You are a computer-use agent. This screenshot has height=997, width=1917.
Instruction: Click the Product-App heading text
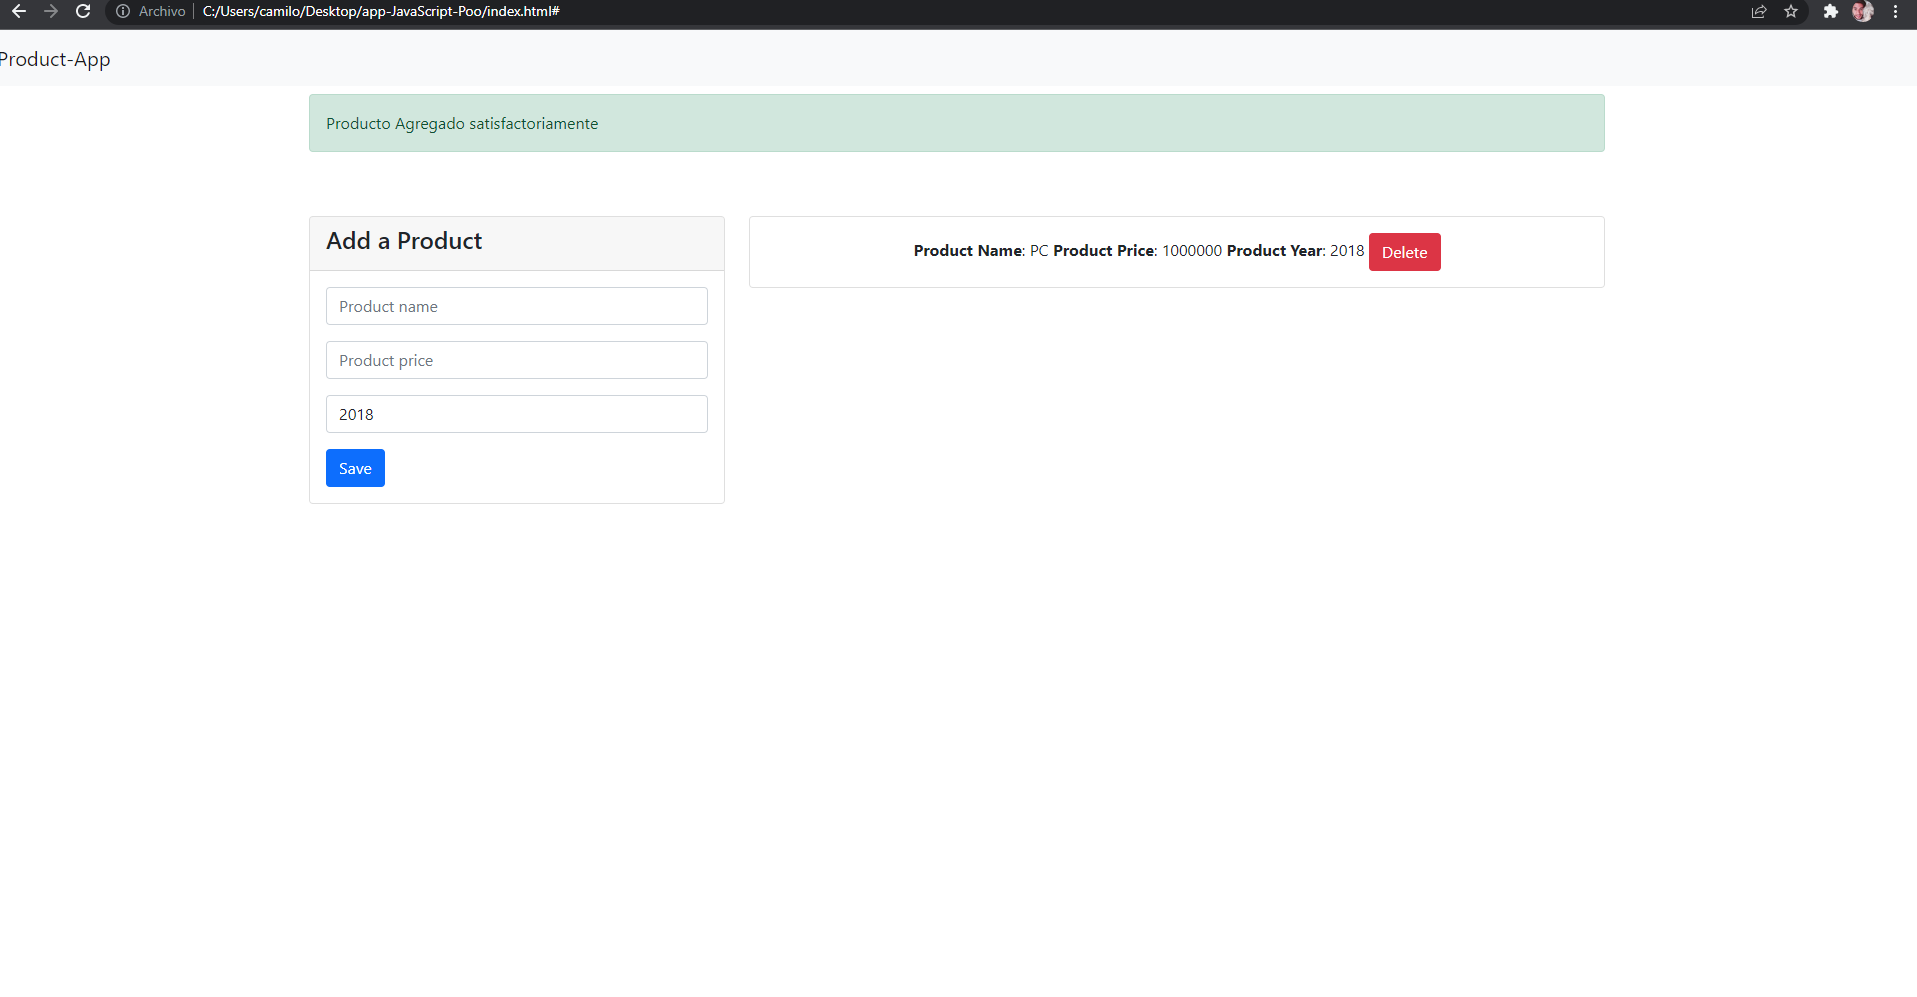(55, 59)
